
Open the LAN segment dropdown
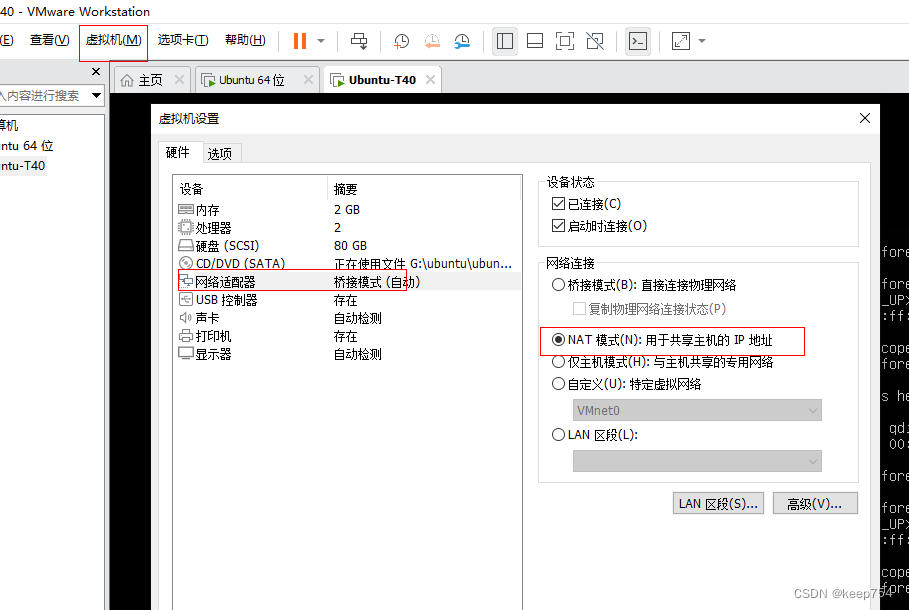(x=697, y=461)
